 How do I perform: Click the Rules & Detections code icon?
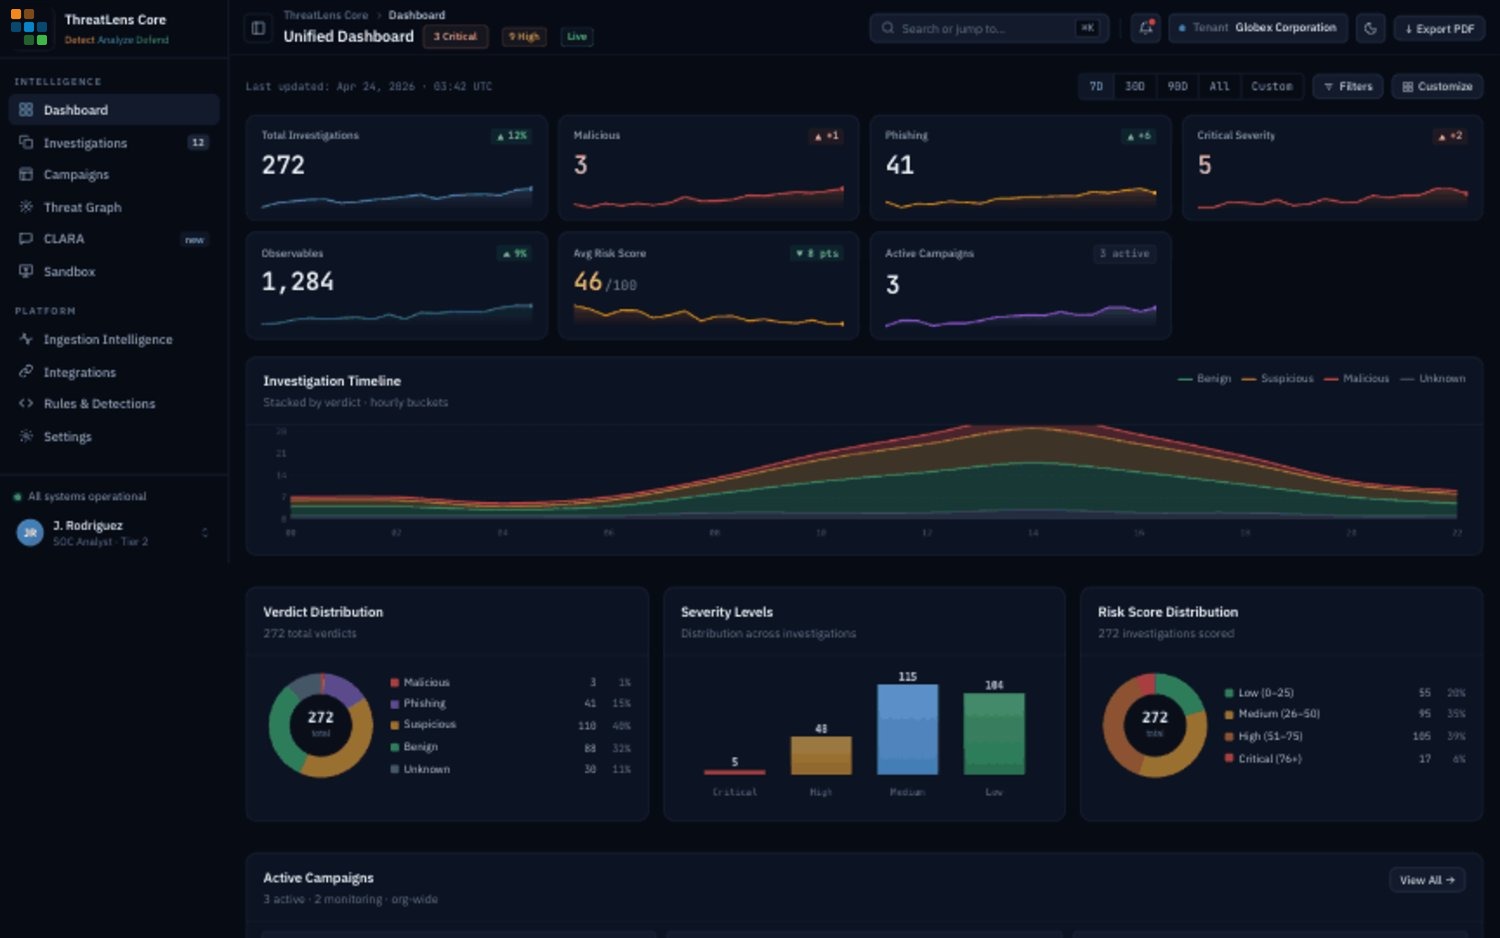coord(26,404)
